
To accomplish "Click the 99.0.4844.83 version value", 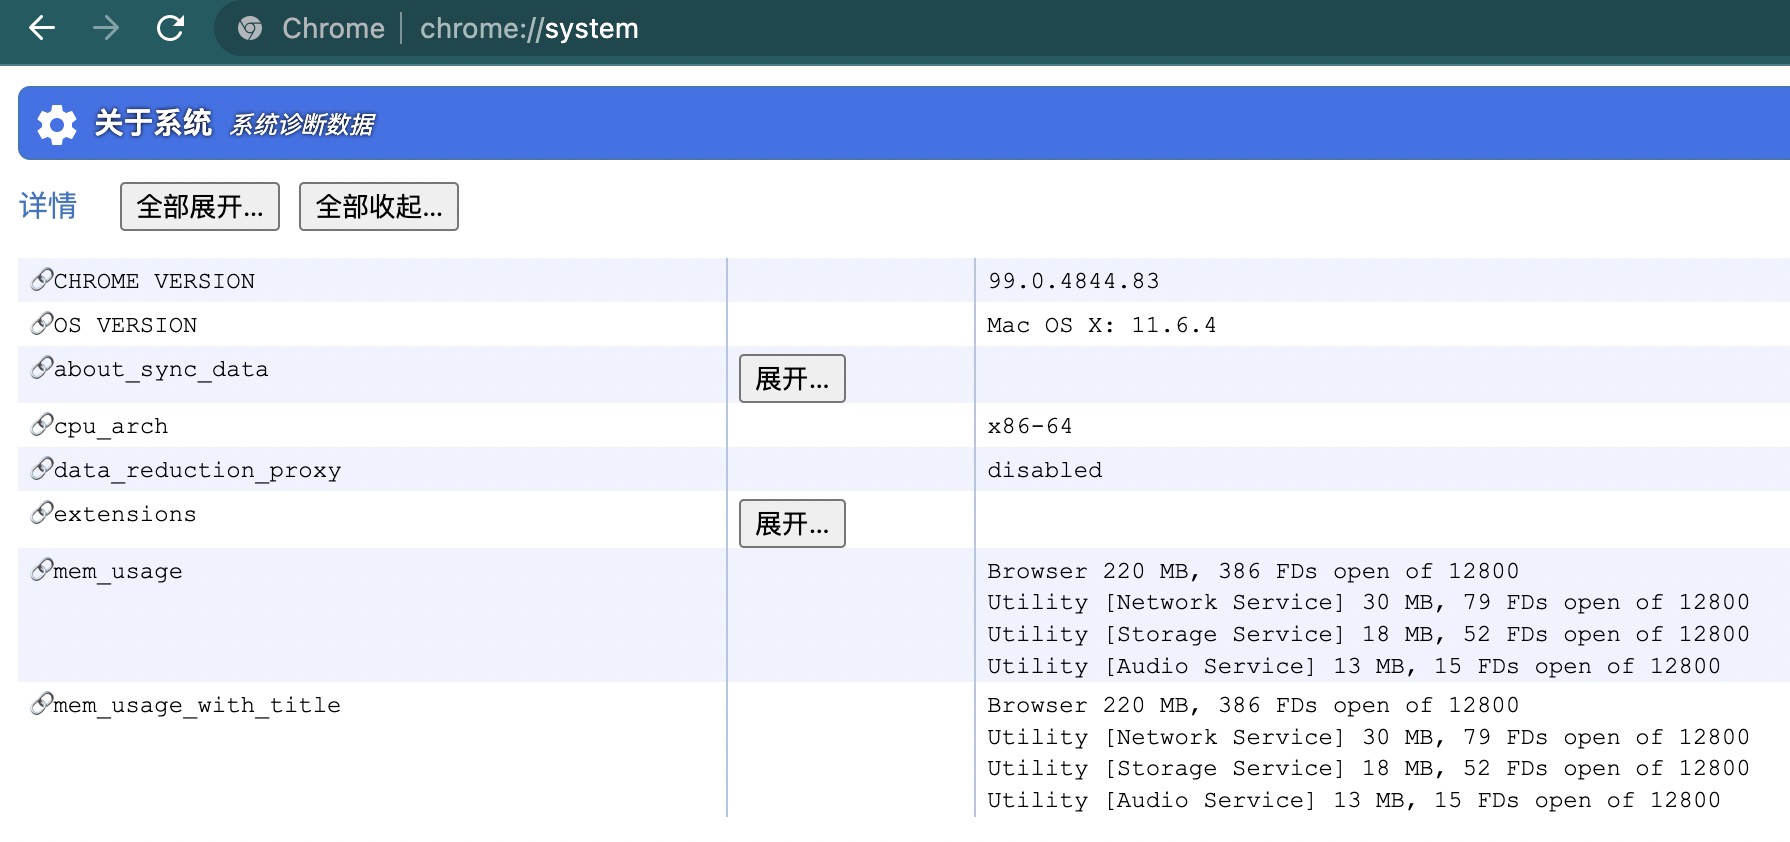I will 1074,281.
